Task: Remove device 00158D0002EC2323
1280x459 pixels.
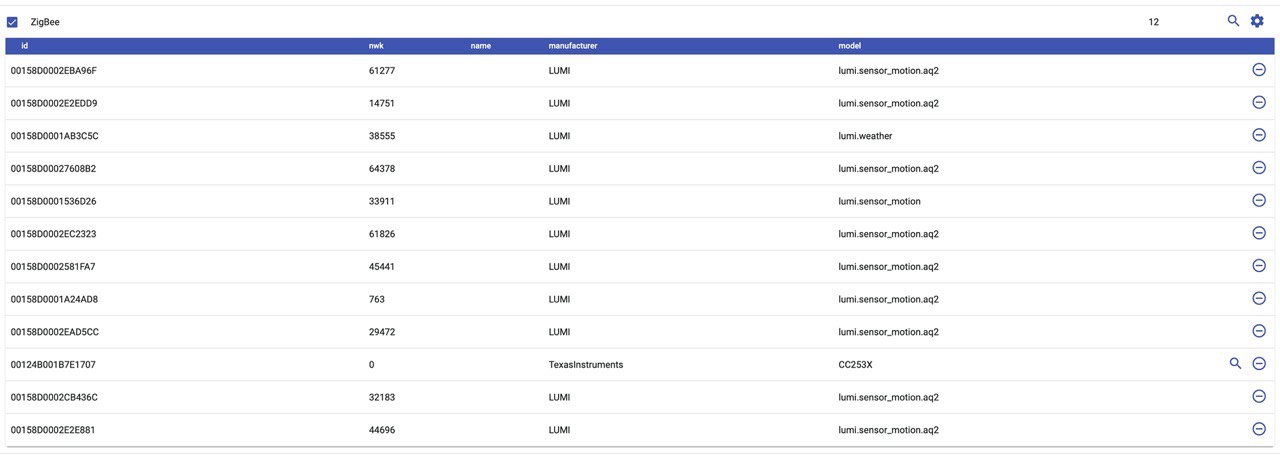Action: coord(1259,233)
